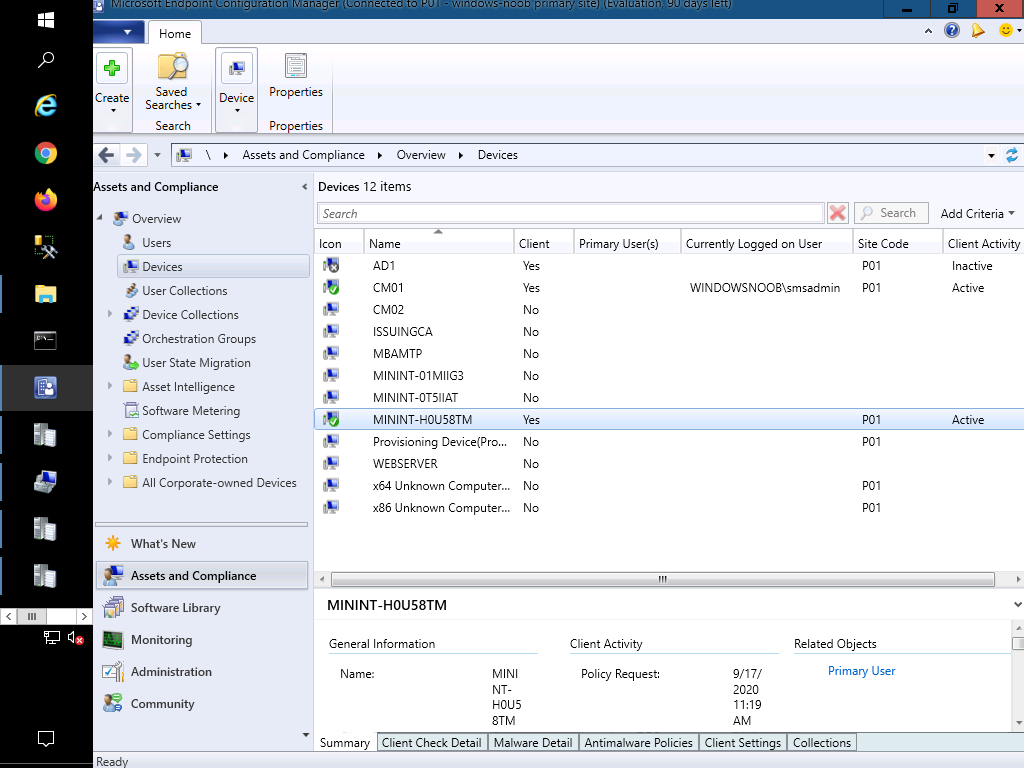Select the User Collections tree node
Viewport: 1024px width, 768px height.
(x=184, y=291)
